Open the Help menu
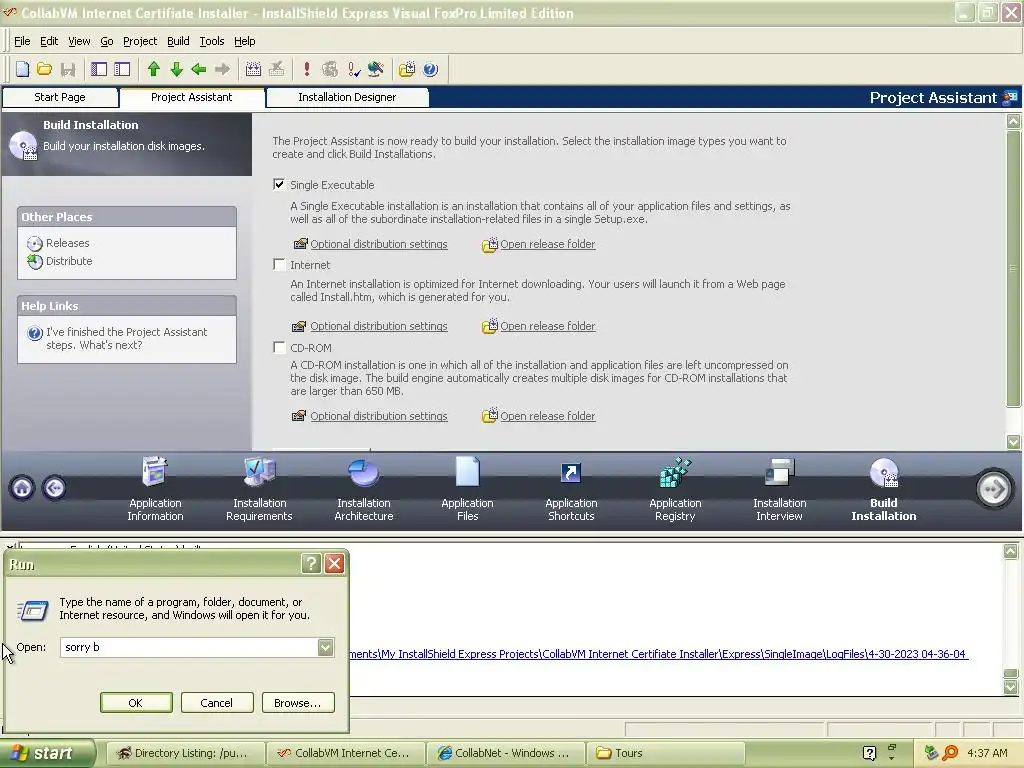 pyautogui.click(x=244, y=41)
